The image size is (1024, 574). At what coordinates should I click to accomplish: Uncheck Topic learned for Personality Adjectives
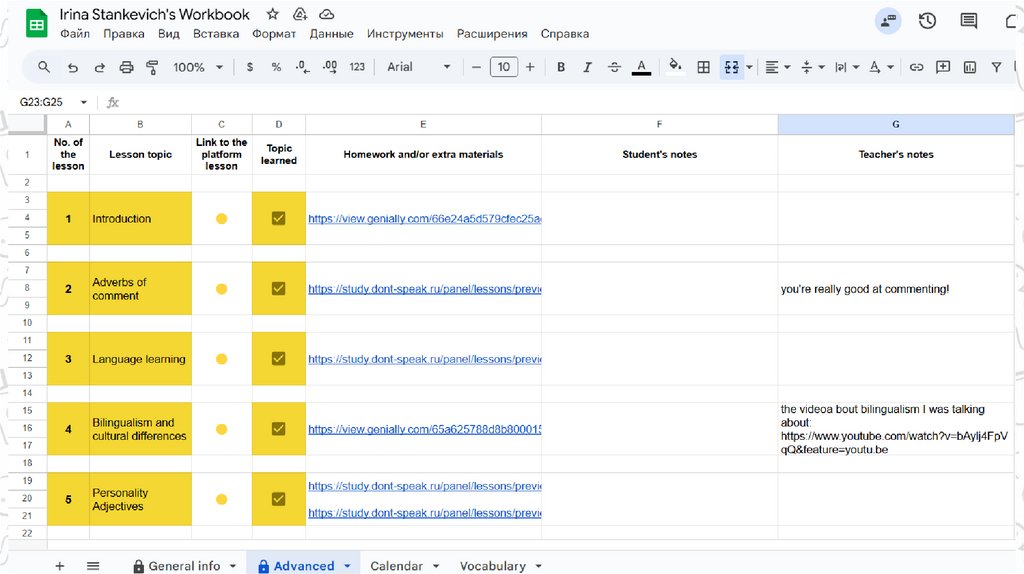click(279, 499)
